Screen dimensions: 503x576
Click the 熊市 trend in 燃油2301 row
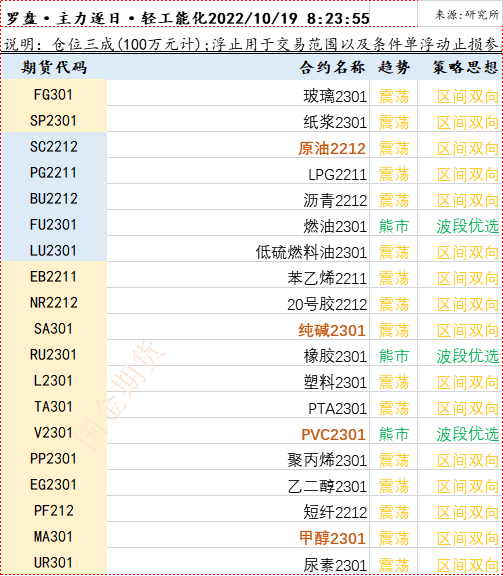[394, 226]
